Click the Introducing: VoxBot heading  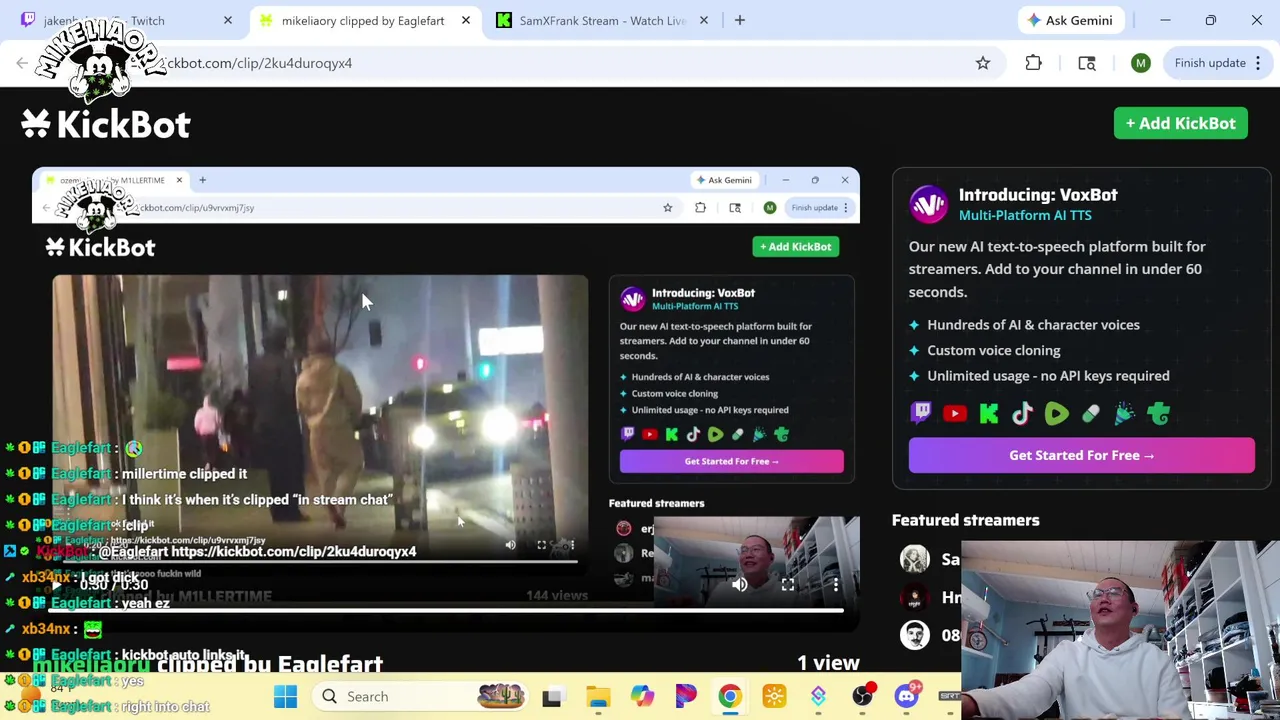1038,195
